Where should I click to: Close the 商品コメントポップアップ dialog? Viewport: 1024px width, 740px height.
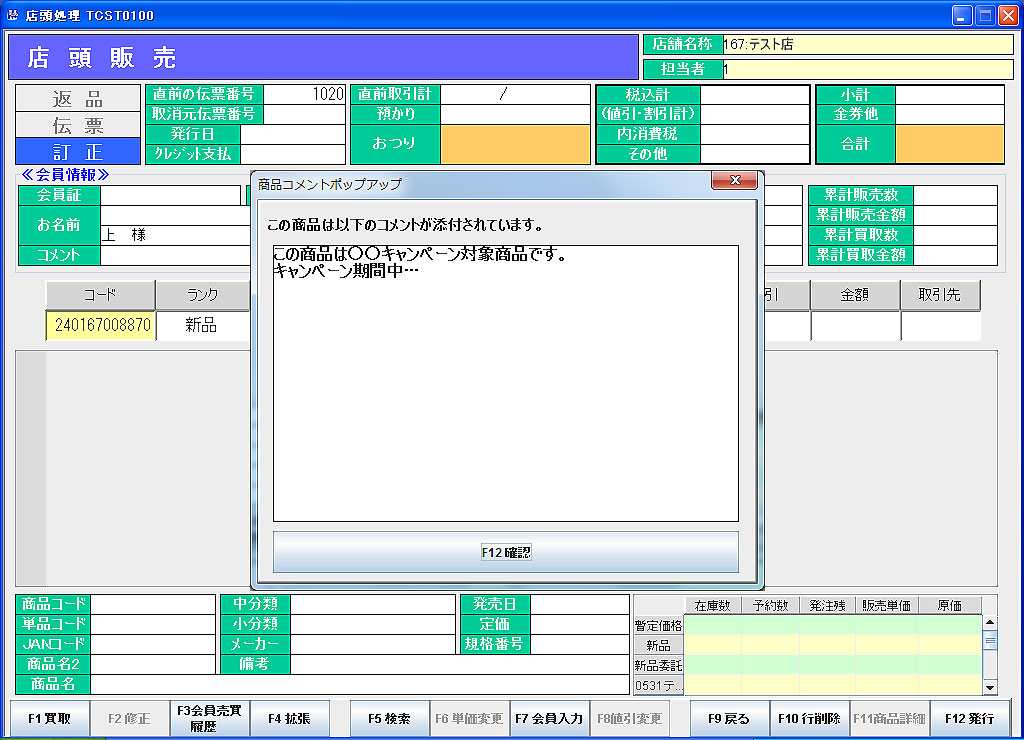point(735,180)
